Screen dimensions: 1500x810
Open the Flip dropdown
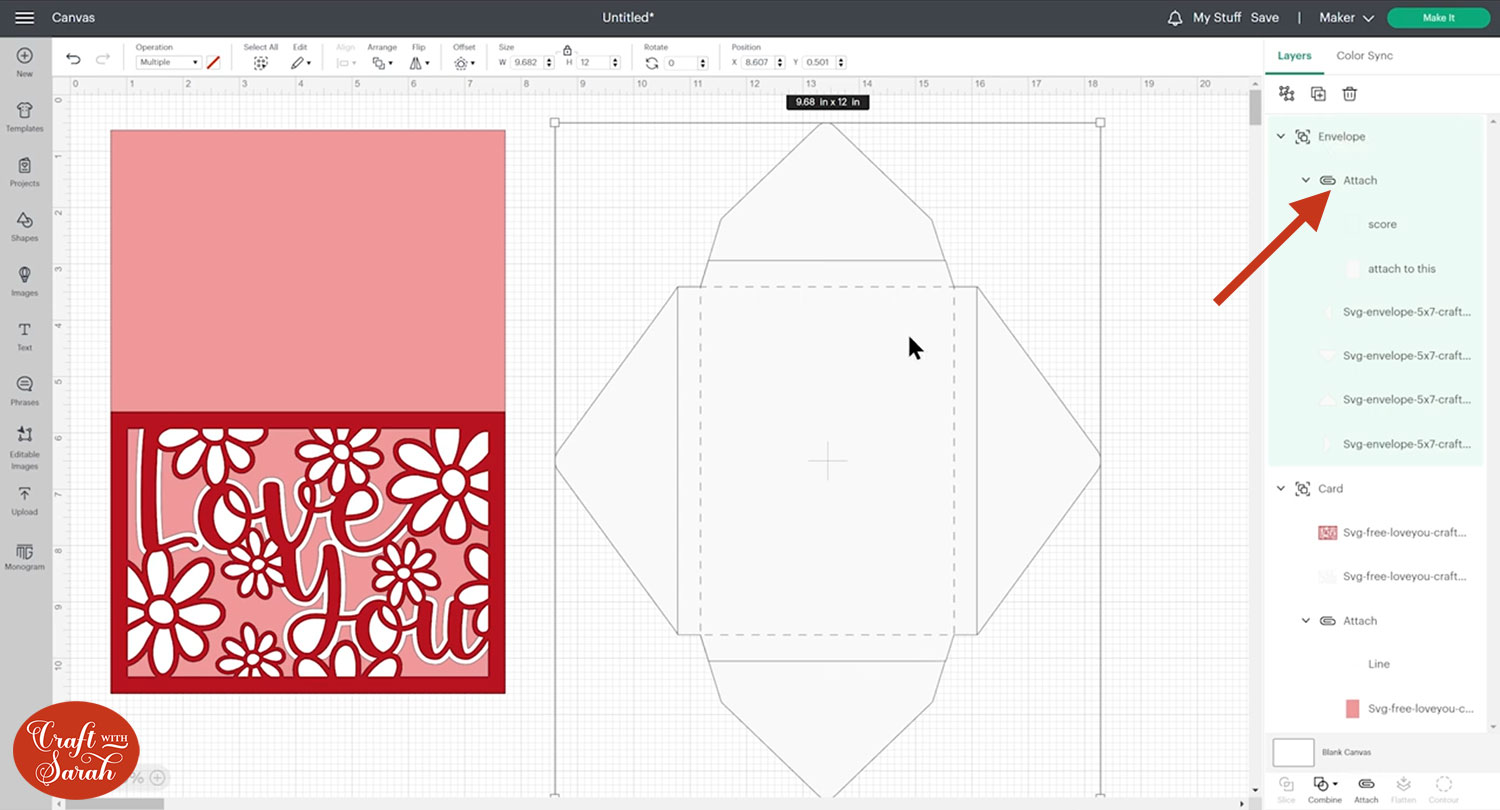click(x=421, y=62)
